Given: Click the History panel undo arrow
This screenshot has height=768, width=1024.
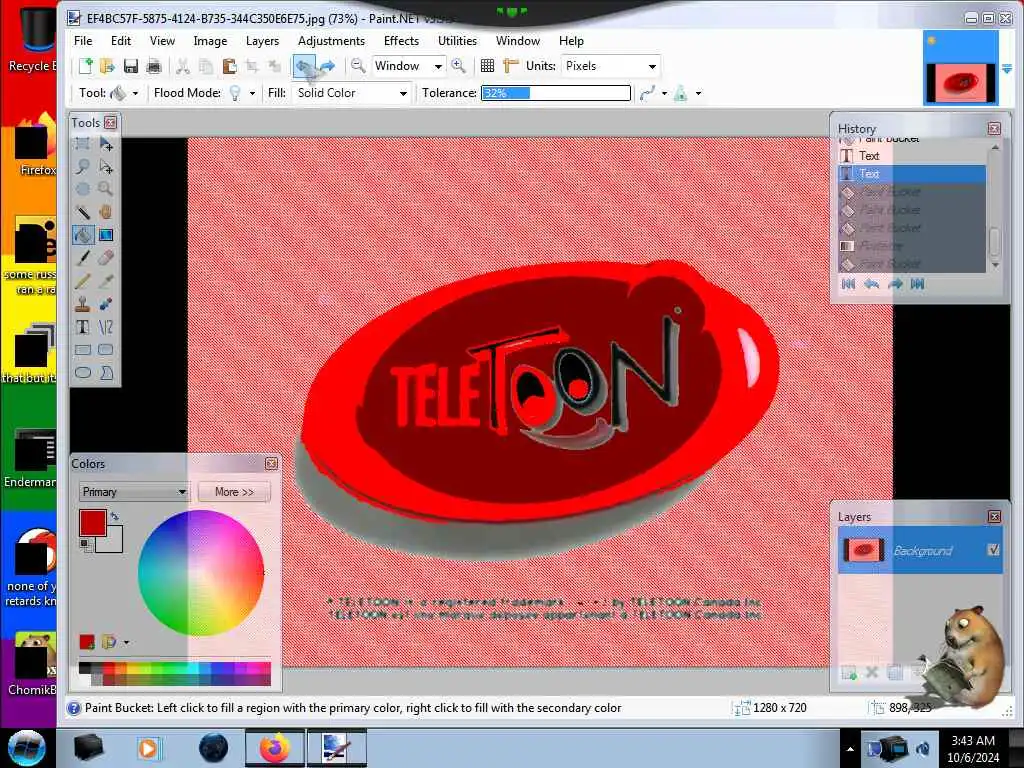Looking at the screenshot, I should point(871,283).
